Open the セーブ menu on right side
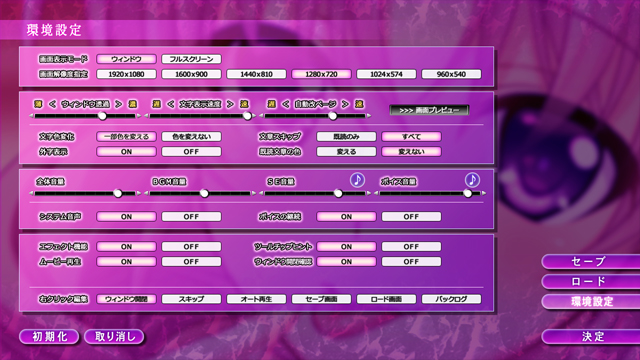 (x=591, y=262)
